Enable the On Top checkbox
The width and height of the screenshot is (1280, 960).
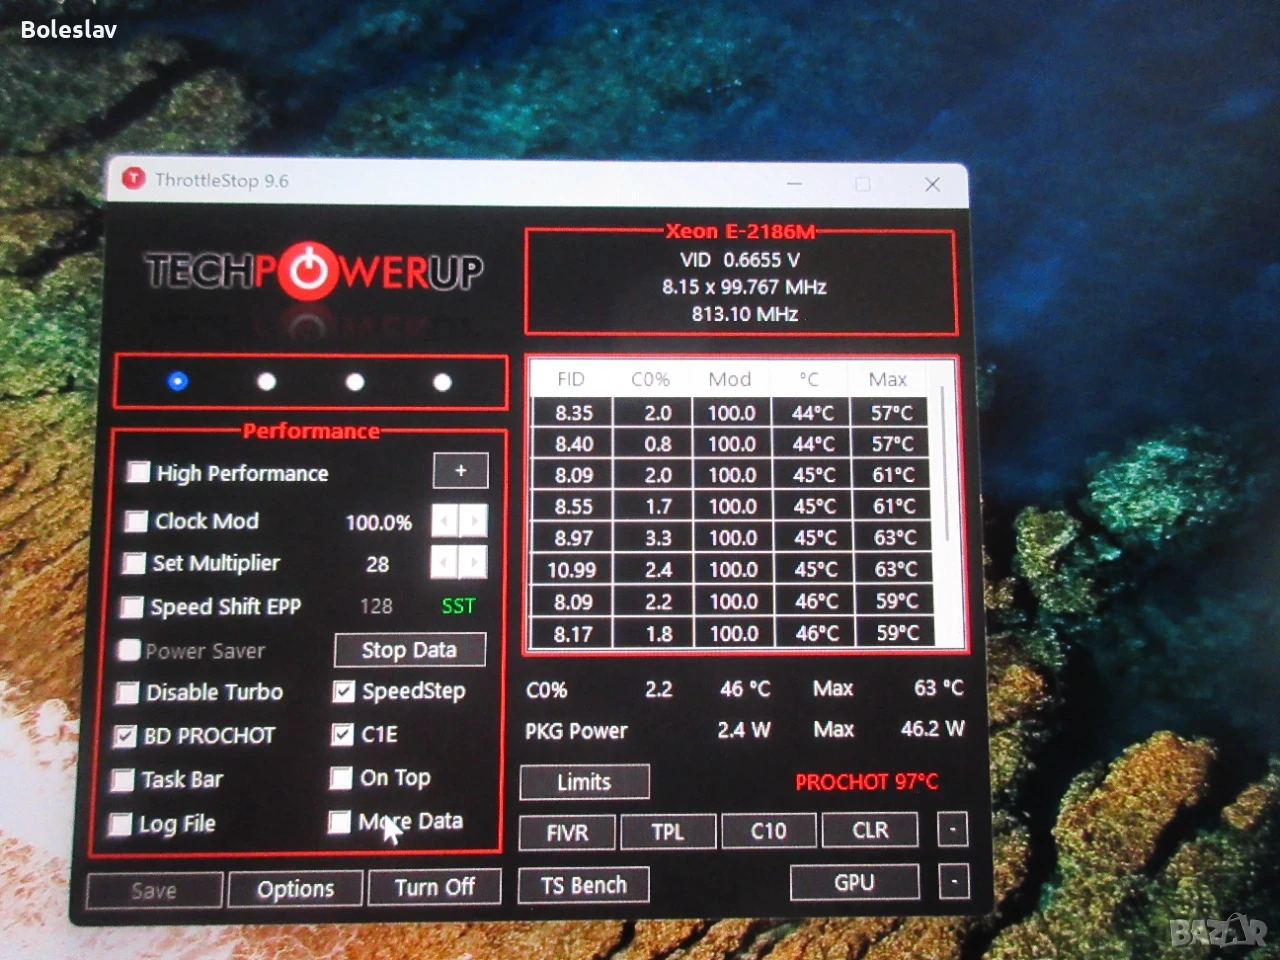pyautogui.click(x=341, y=778)
